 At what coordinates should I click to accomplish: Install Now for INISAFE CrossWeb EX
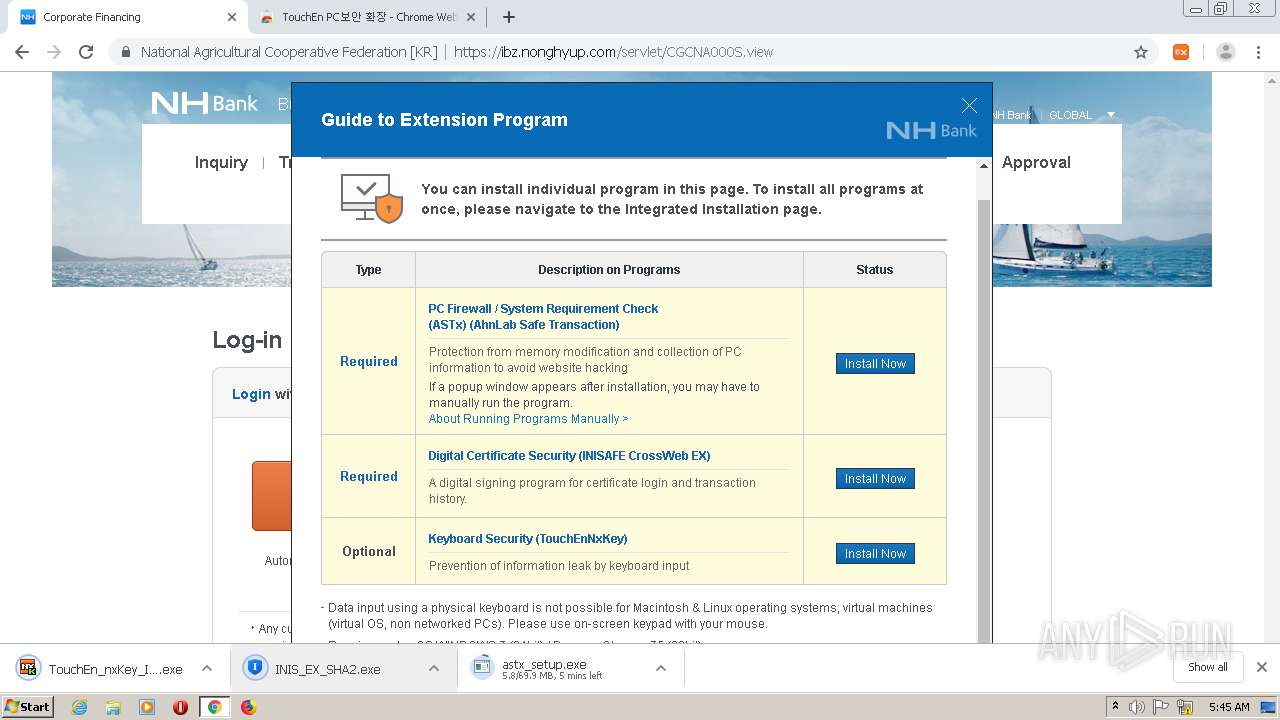875,479
